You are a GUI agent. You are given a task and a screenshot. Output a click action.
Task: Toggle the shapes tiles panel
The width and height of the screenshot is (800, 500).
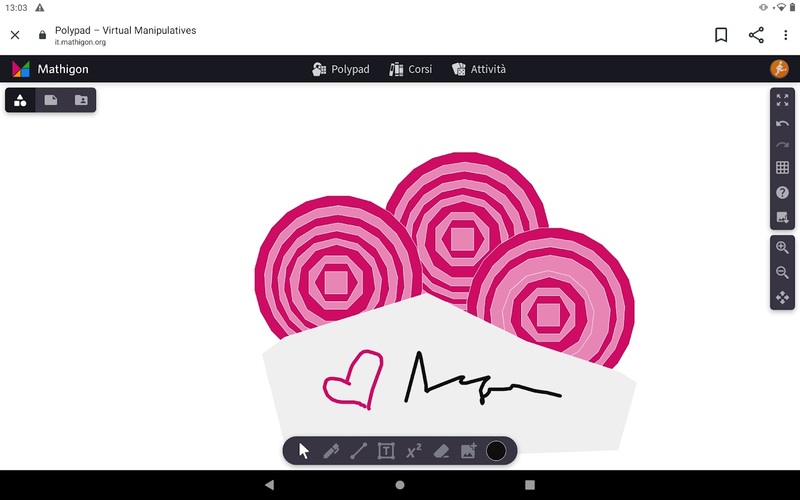[20, 100]
